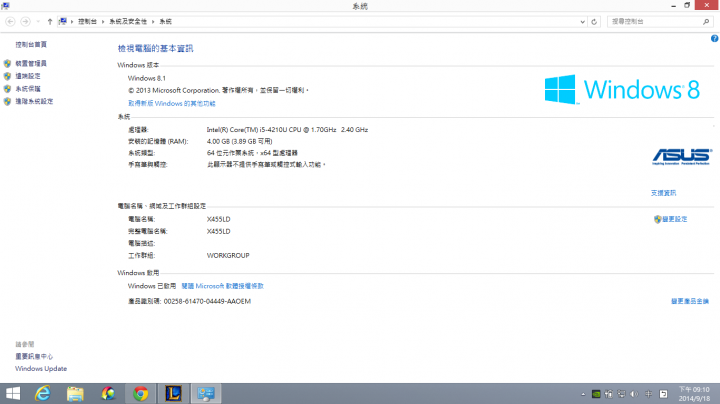Click the Control Panel taskbar button

pyautogui.click(x=206, y=393)
